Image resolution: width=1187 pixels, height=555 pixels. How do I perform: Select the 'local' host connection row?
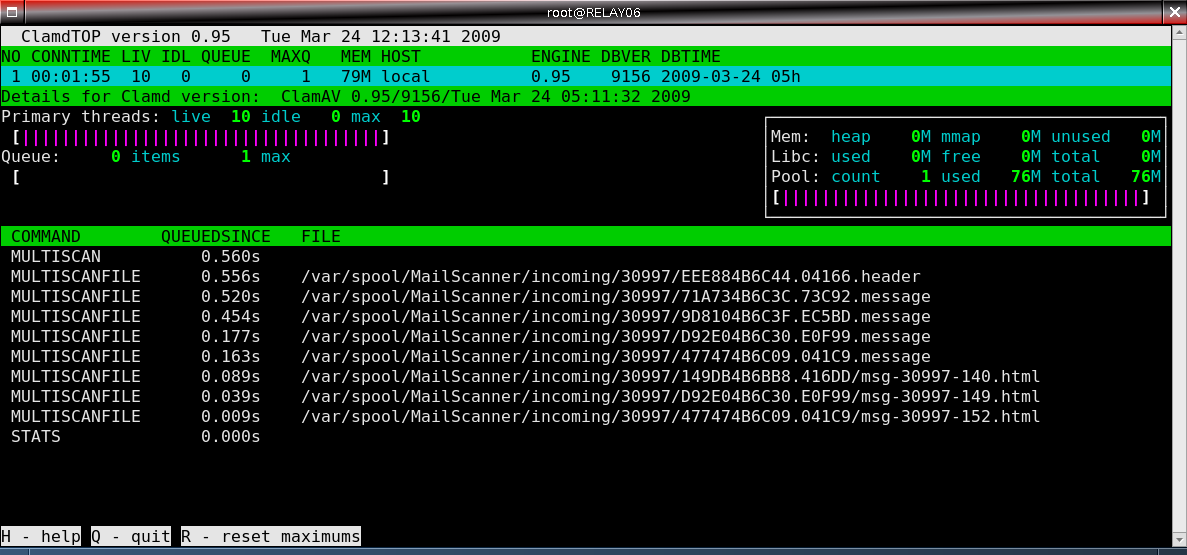coord(586,76)
